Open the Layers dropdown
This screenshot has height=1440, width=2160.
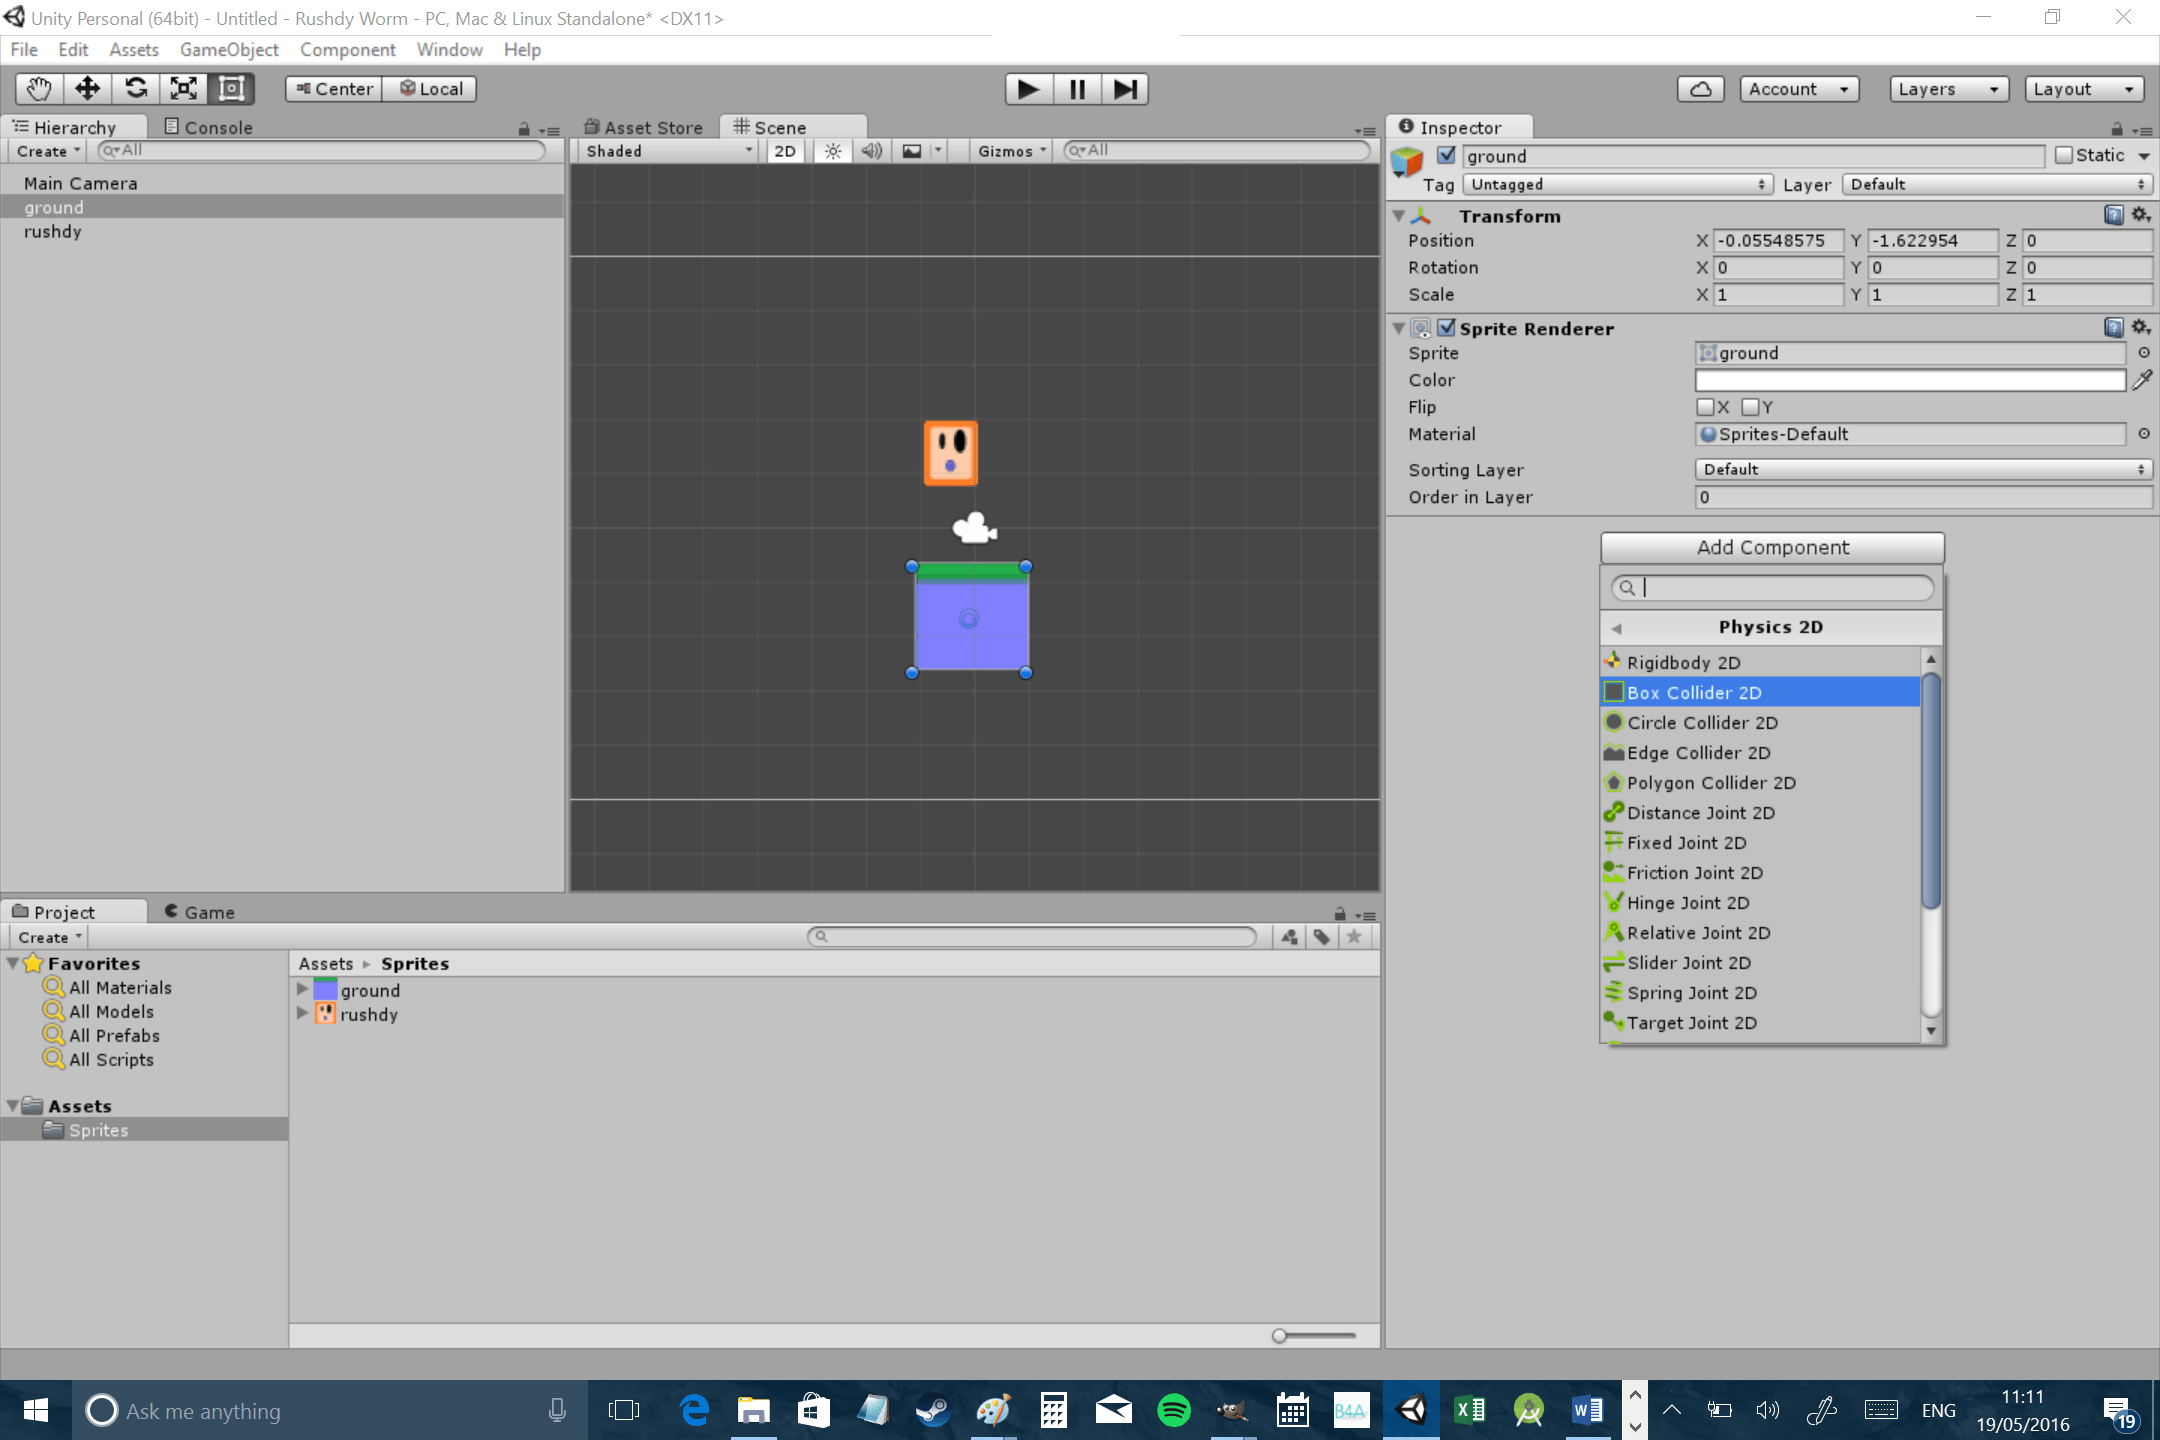coord(1949,89)
